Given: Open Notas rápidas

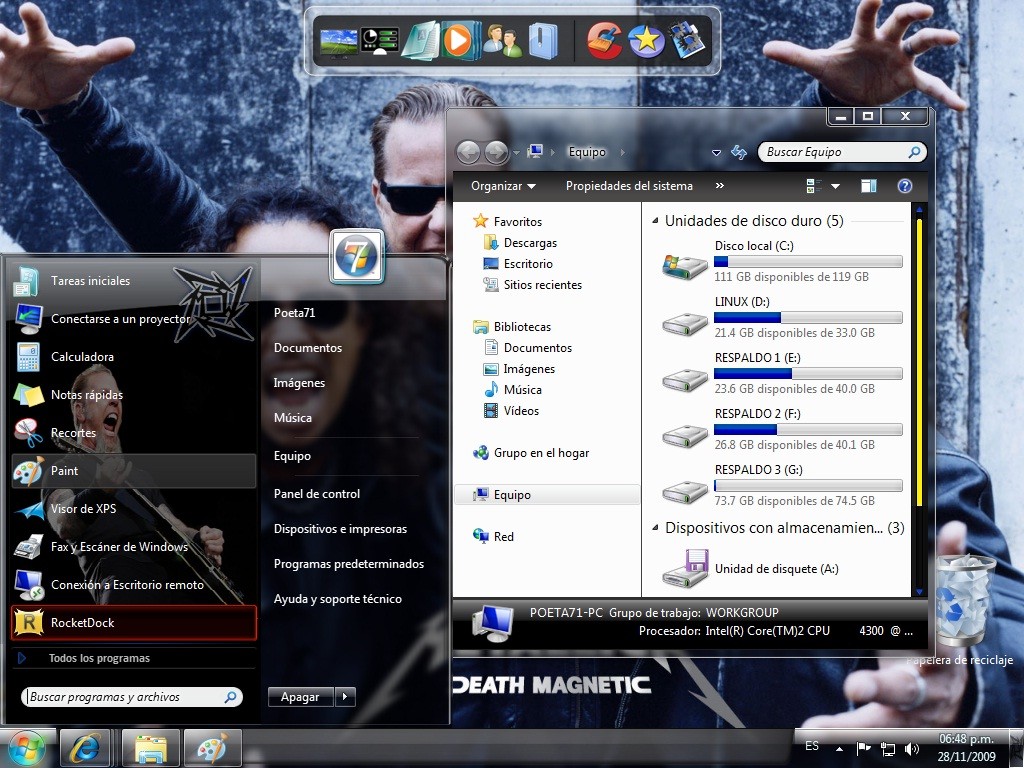Looking at the screenshot, I should click(x=134, y=394).
